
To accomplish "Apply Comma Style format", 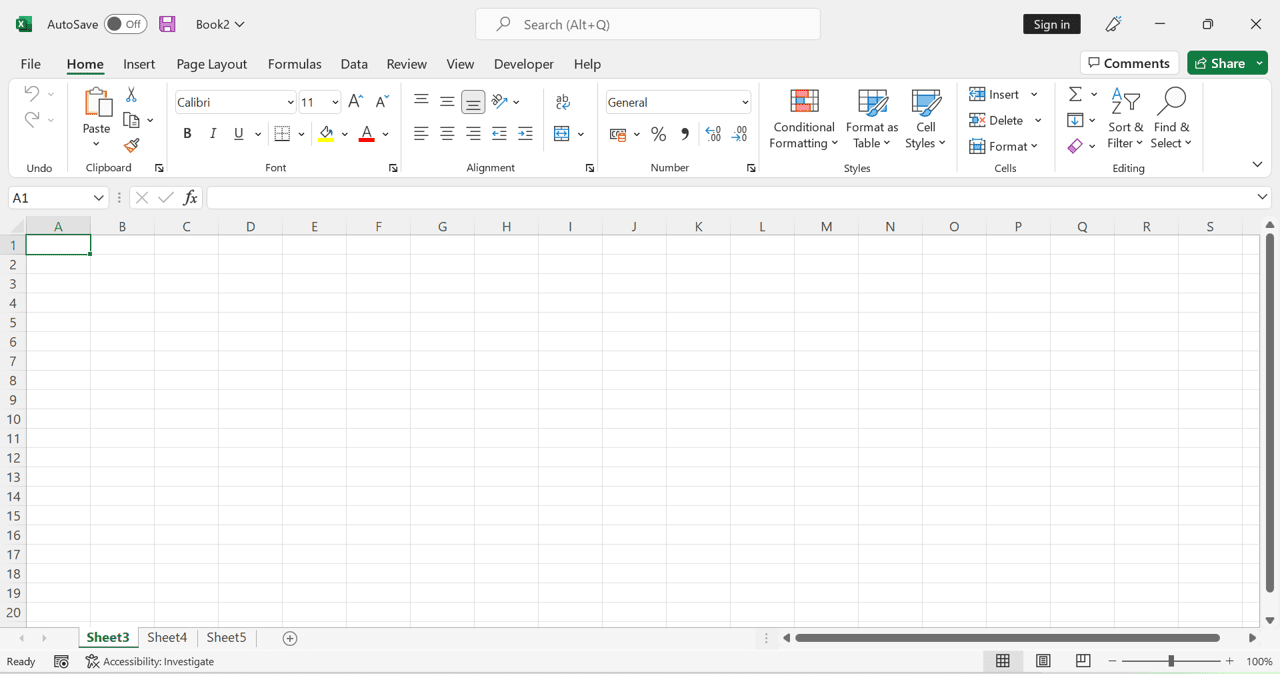I will click(685, 134).
